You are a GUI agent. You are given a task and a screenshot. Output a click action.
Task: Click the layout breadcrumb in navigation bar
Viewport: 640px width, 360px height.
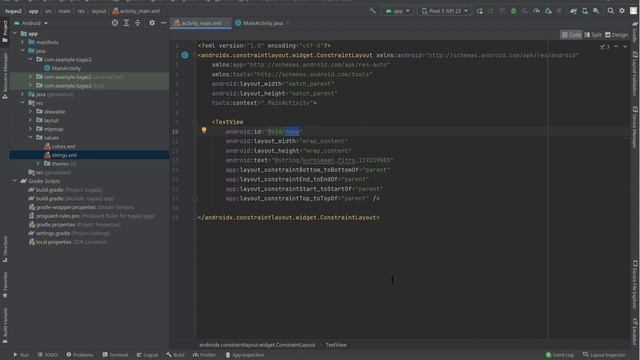[99, 11]
